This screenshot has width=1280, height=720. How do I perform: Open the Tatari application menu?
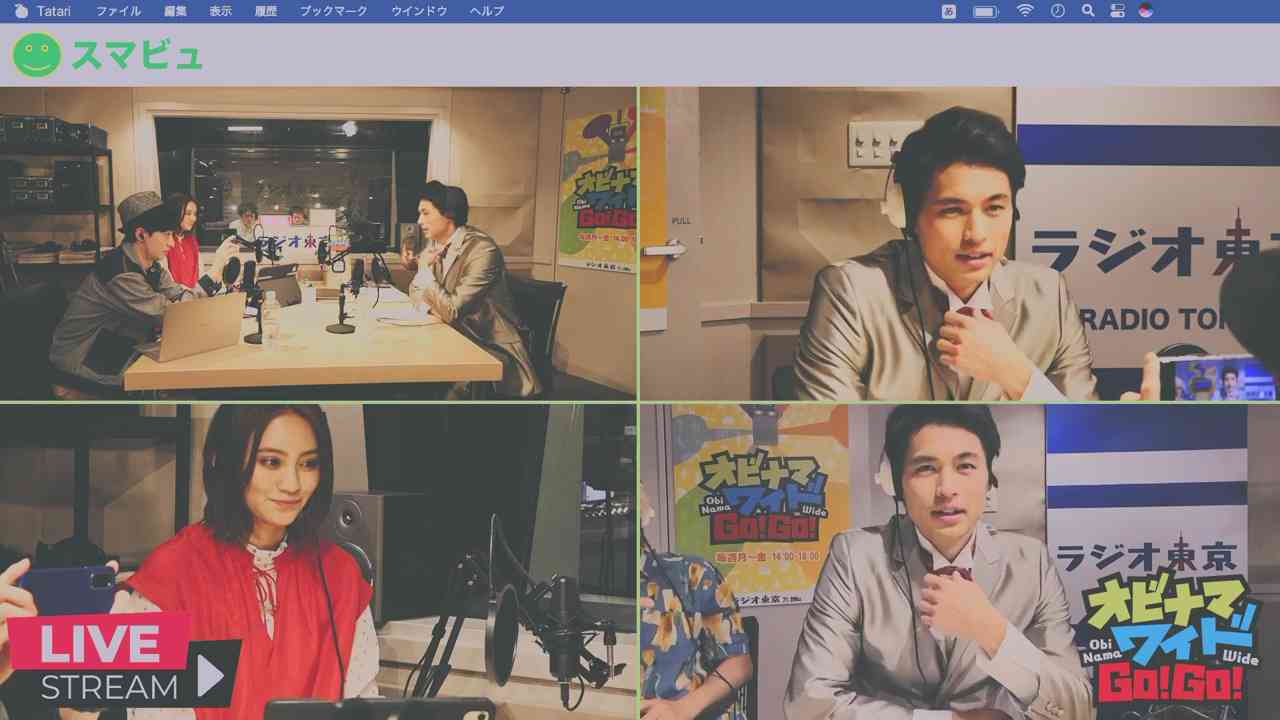(53, 11)
